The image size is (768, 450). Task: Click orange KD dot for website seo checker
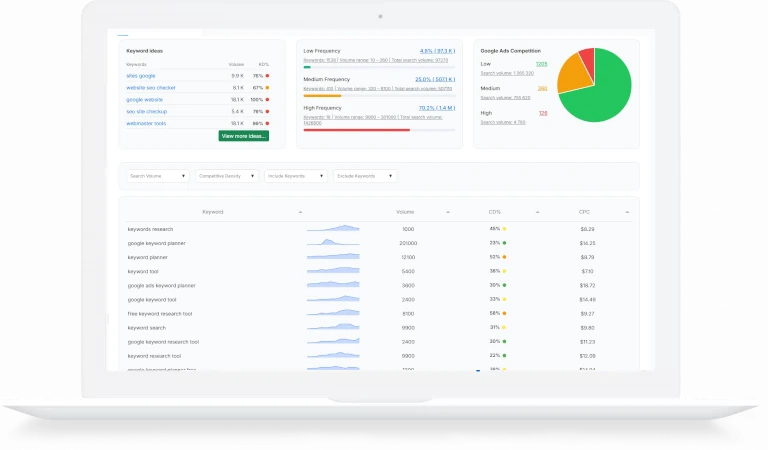point(267,88)
